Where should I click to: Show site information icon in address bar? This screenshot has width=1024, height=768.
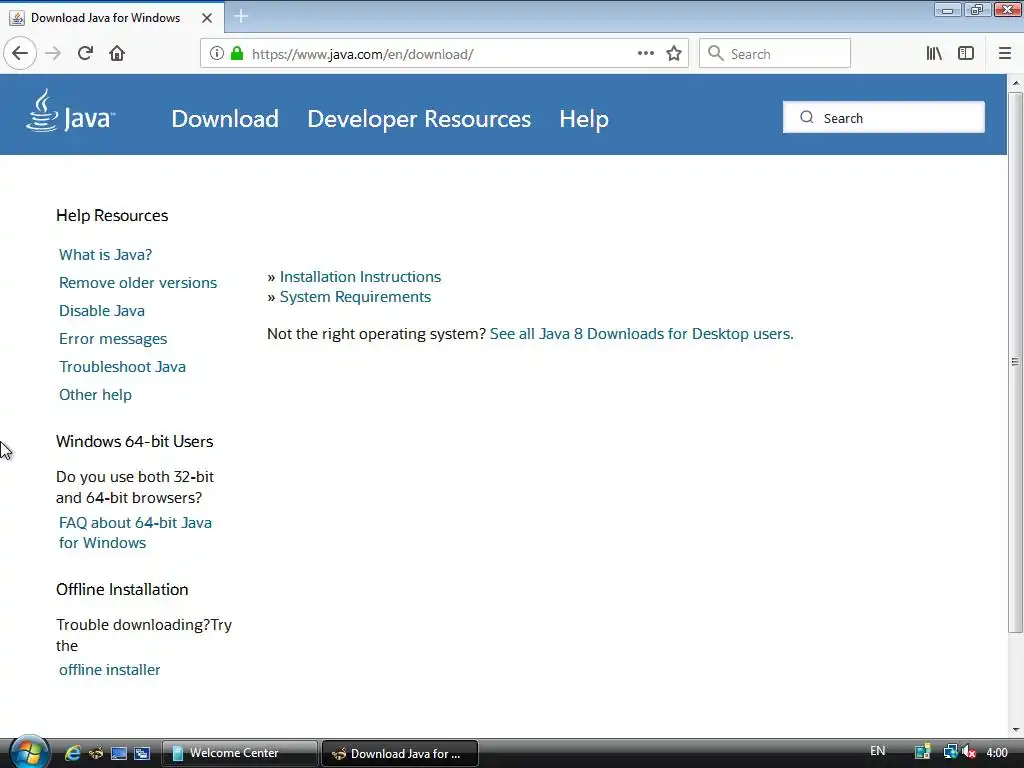(217, 54)
